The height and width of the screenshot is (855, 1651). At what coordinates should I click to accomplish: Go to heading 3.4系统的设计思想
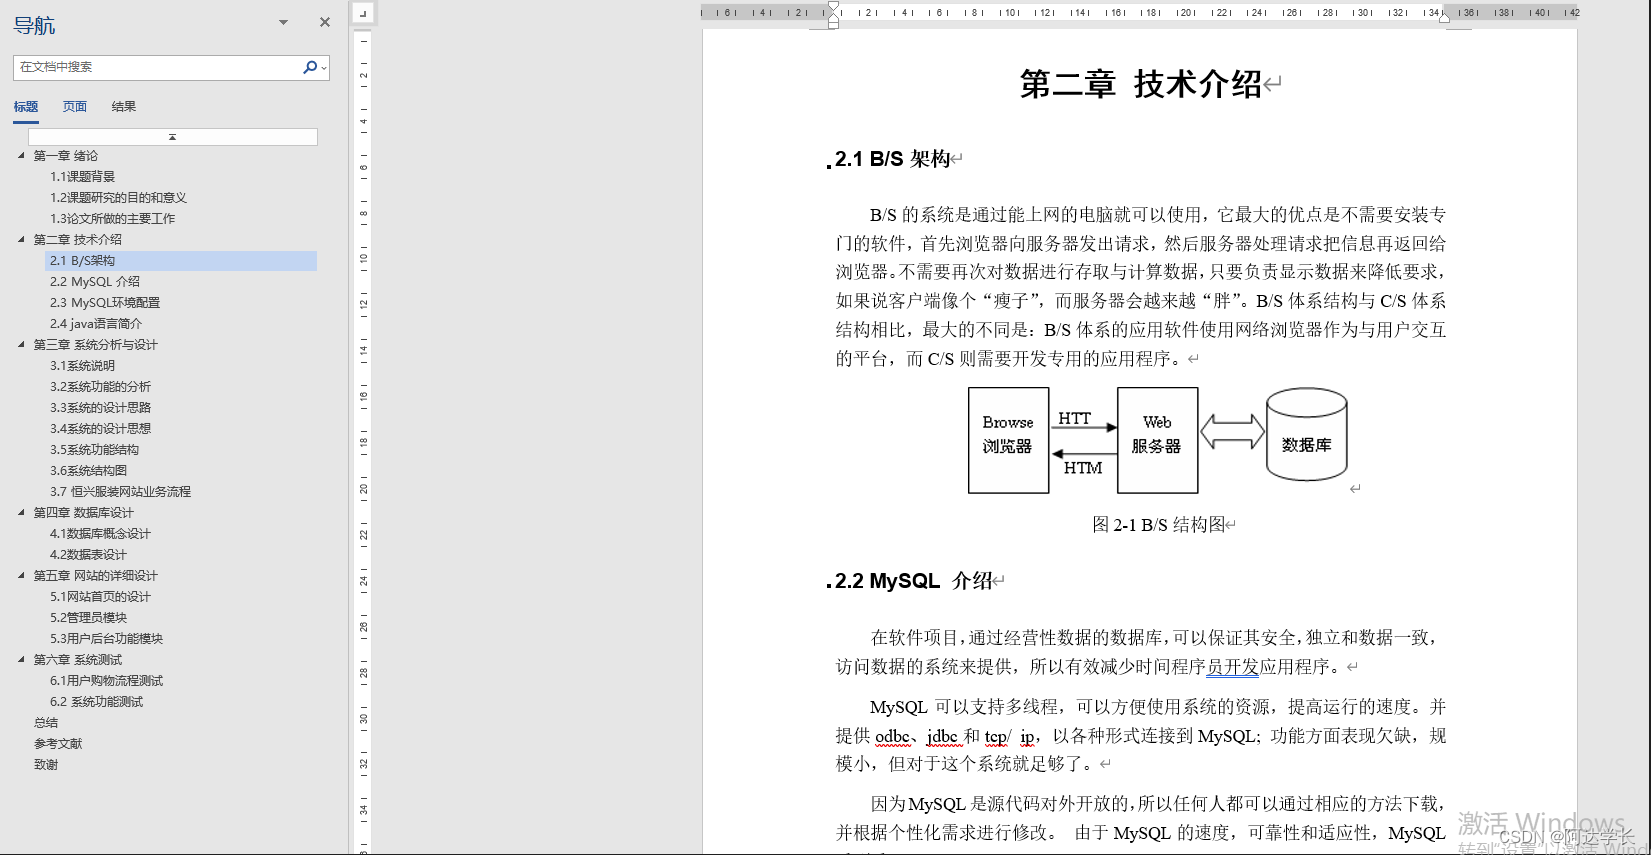tap(101, 429)
